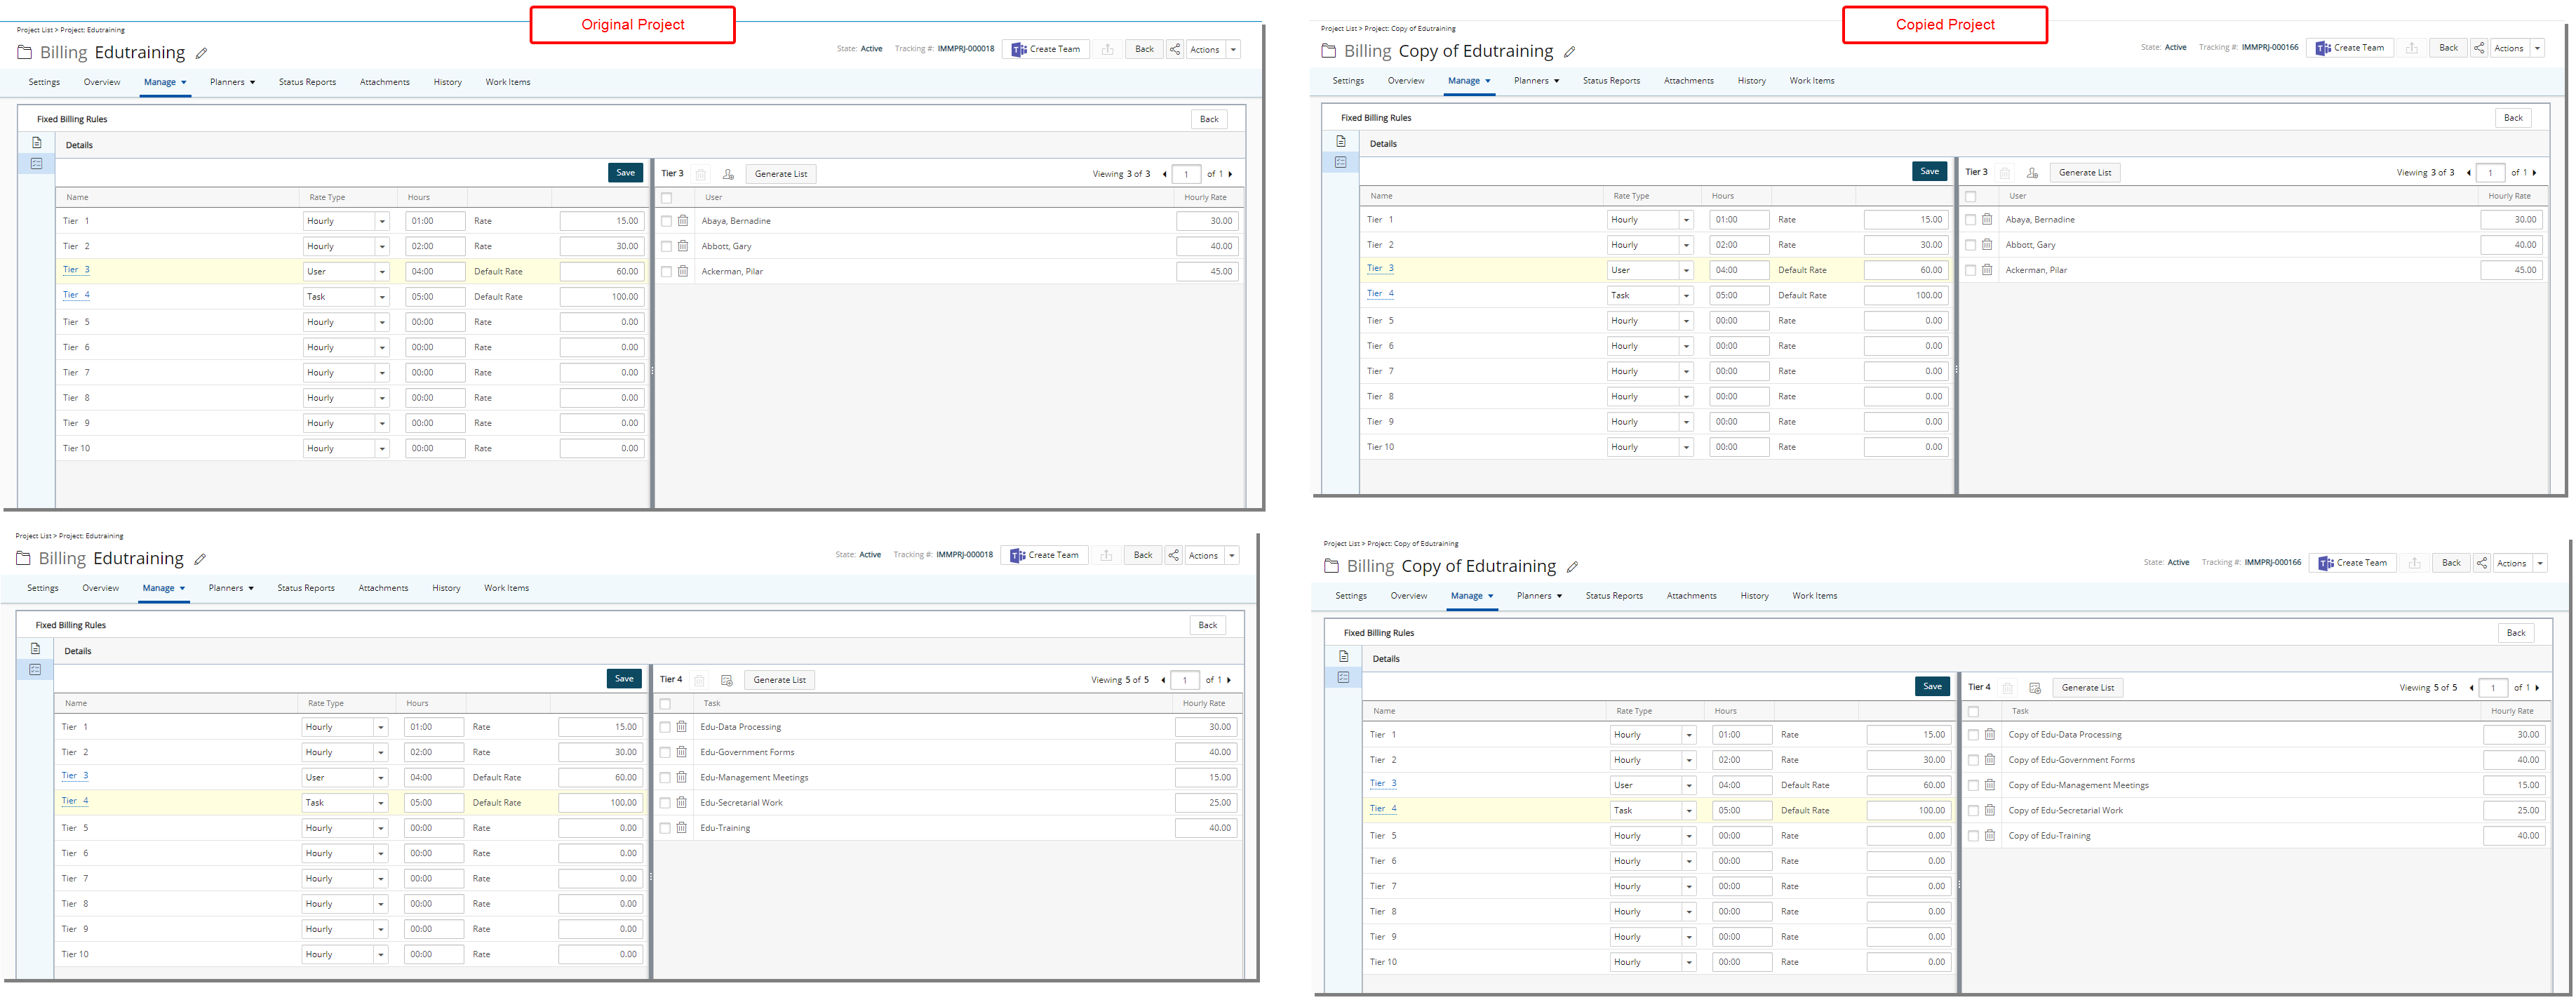
Task: Click export icon in original Edutraining Tier 4 header
Action: click(x=1106, y=555)
